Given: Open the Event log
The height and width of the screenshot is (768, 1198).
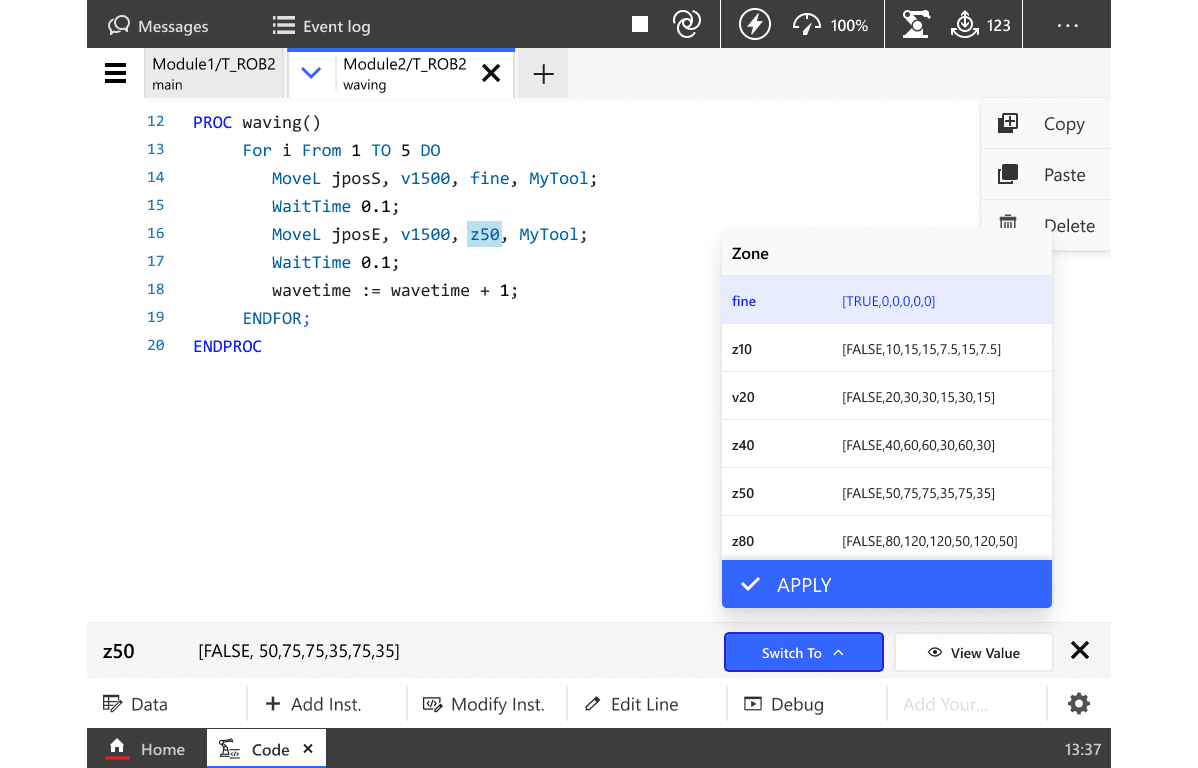Looking at the screenshot, I should pos(321,26).
